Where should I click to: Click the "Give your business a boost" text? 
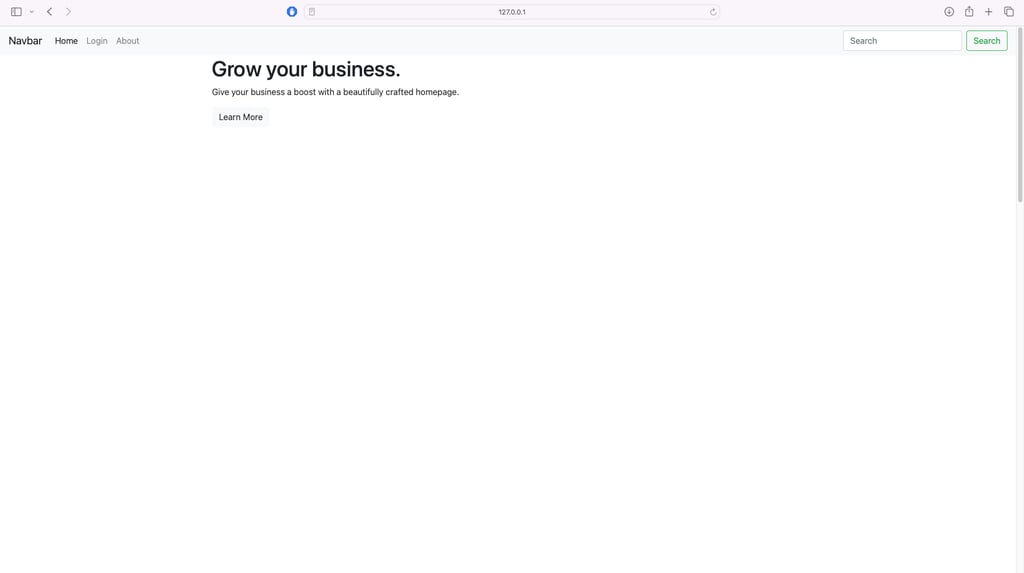click(x=263, y=92)
